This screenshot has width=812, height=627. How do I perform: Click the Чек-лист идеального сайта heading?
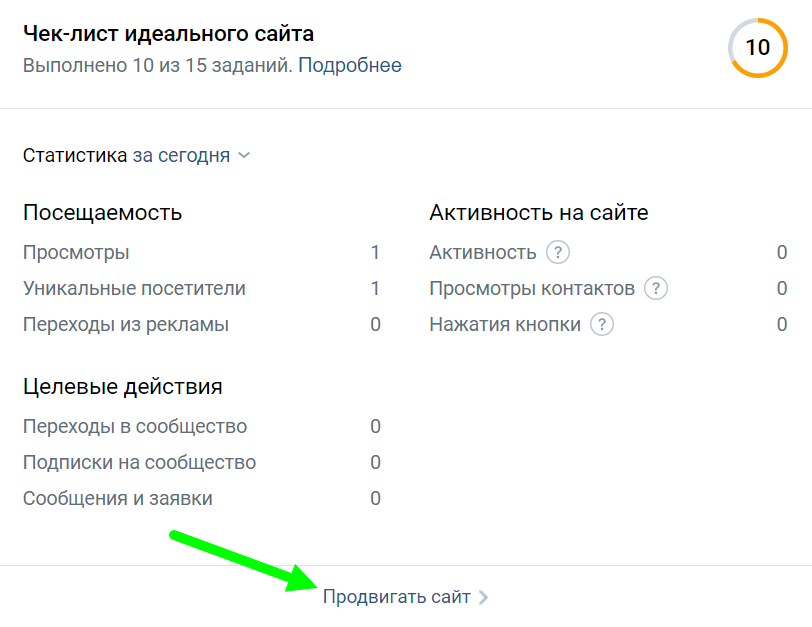(x=168, y=34)
